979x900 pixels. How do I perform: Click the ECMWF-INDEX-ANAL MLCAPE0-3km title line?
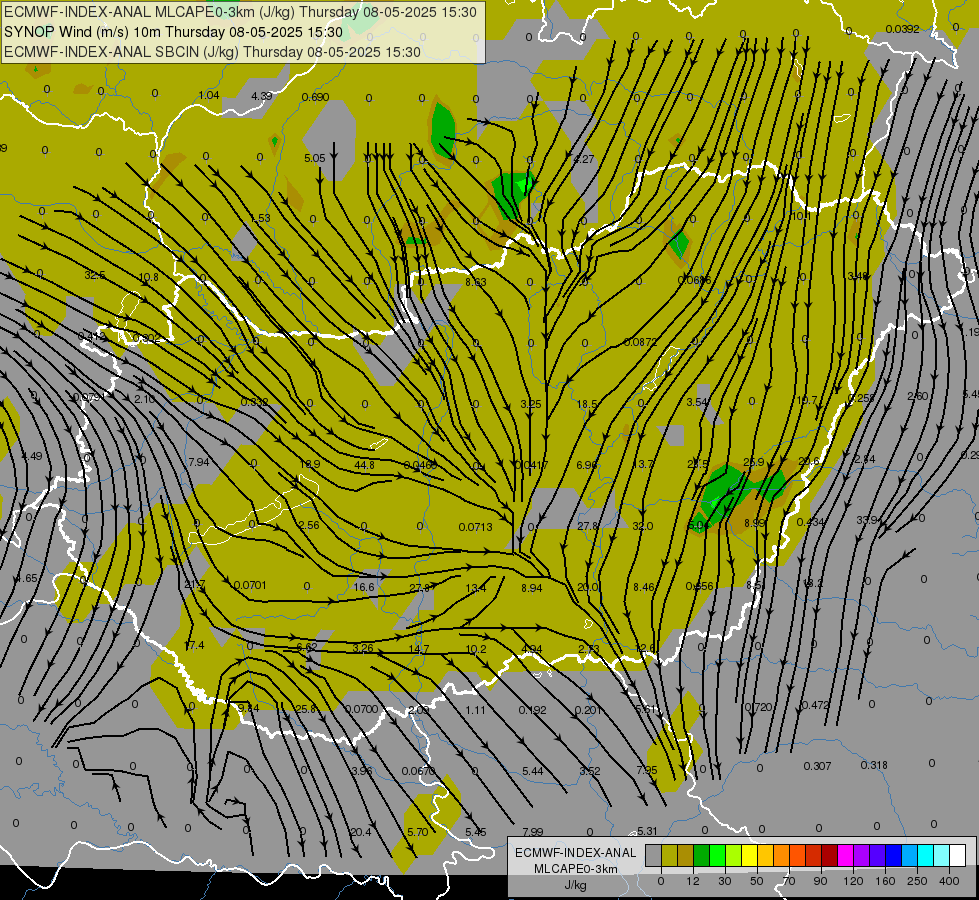click(240, 12)
